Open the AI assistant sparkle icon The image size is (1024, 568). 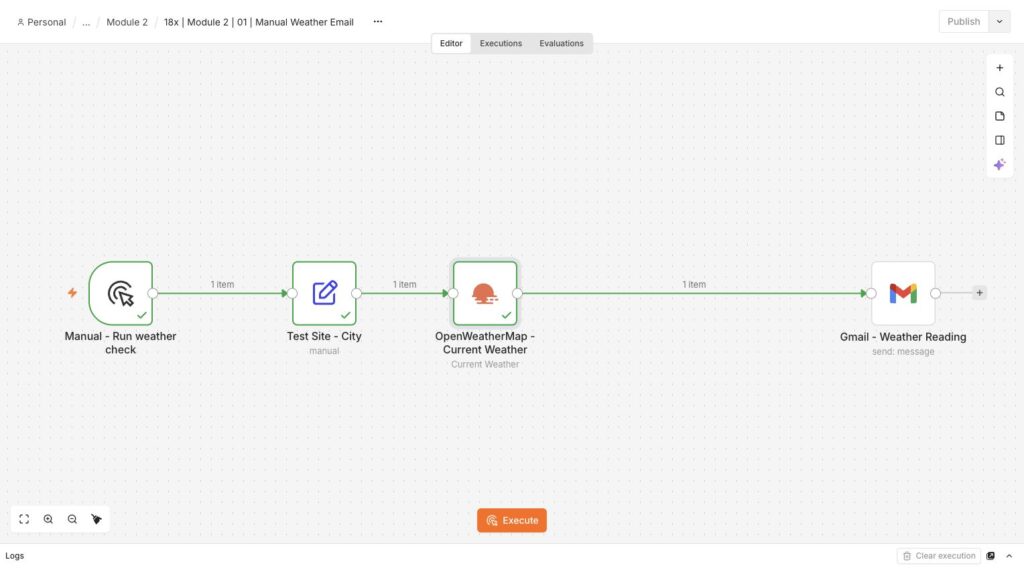click(x=999, y=165)
